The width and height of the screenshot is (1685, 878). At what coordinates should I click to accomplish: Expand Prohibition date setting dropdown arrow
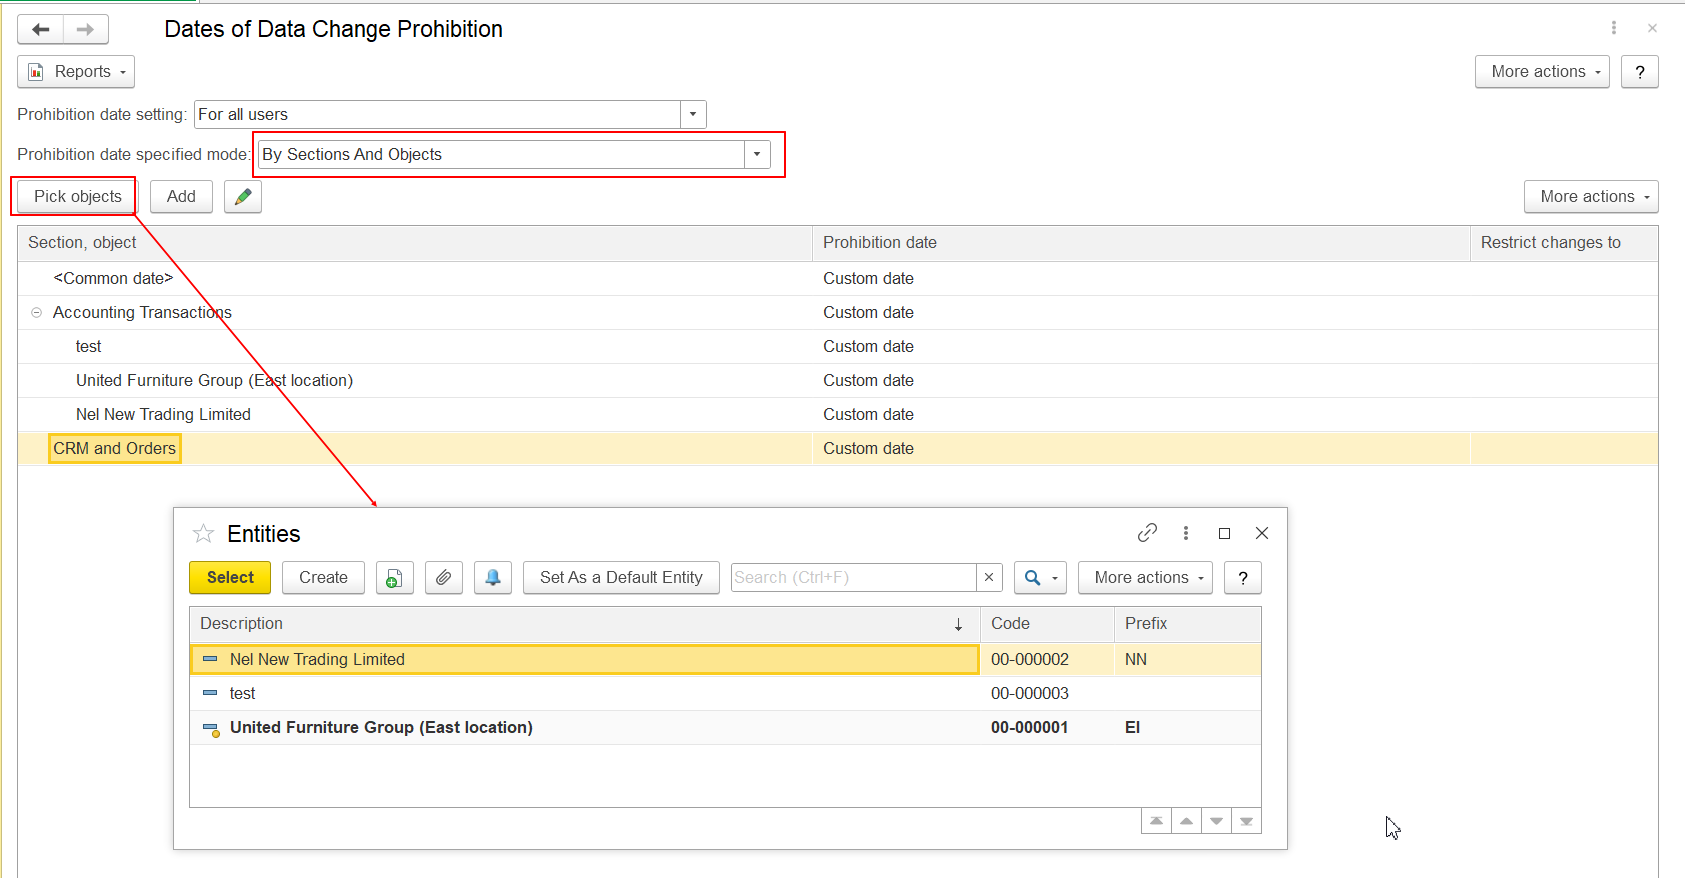tap(693, 115)
